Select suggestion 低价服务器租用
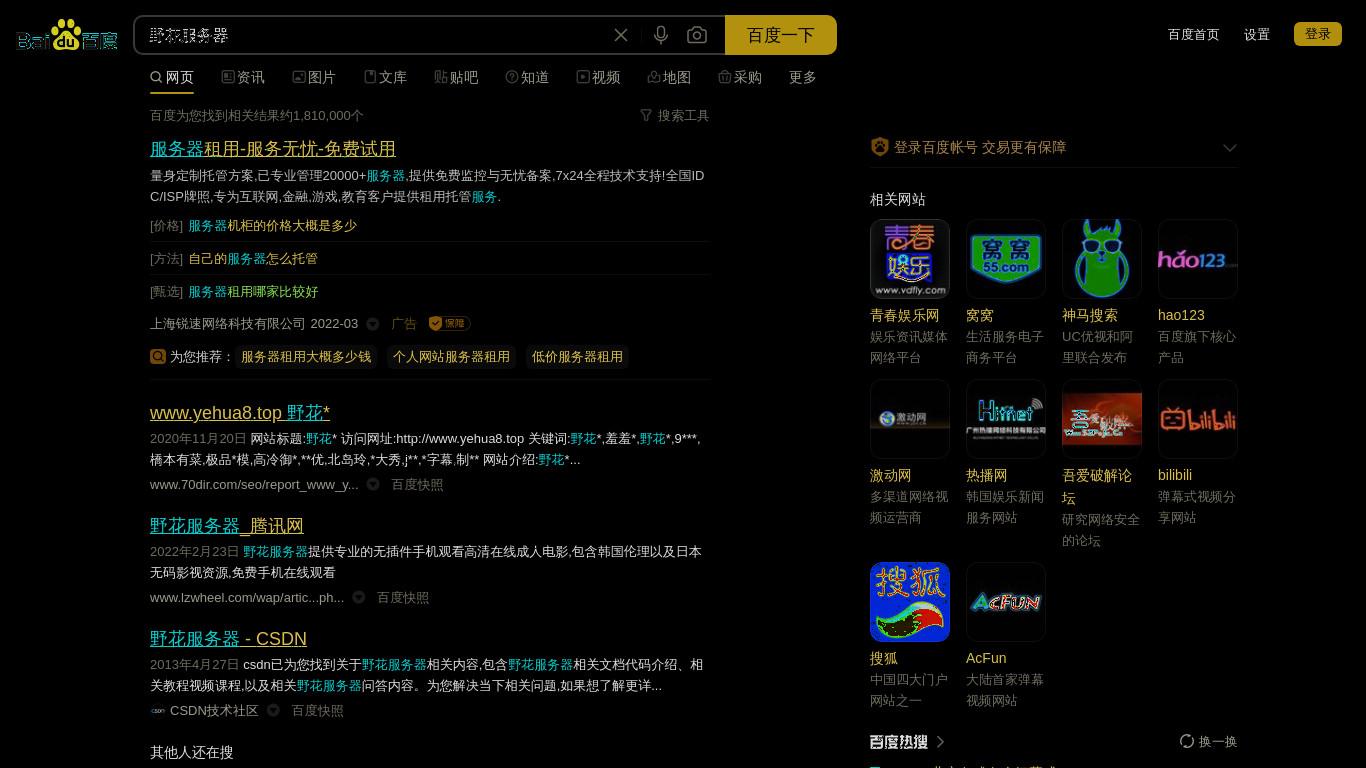 tap(577, 357)
